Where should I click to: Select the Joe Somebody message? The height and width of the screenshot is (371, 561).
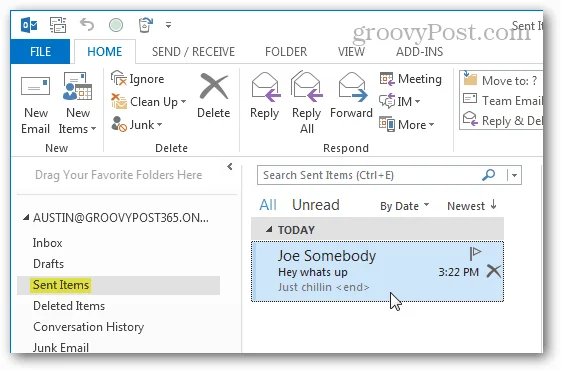click(x=377, y=272)
